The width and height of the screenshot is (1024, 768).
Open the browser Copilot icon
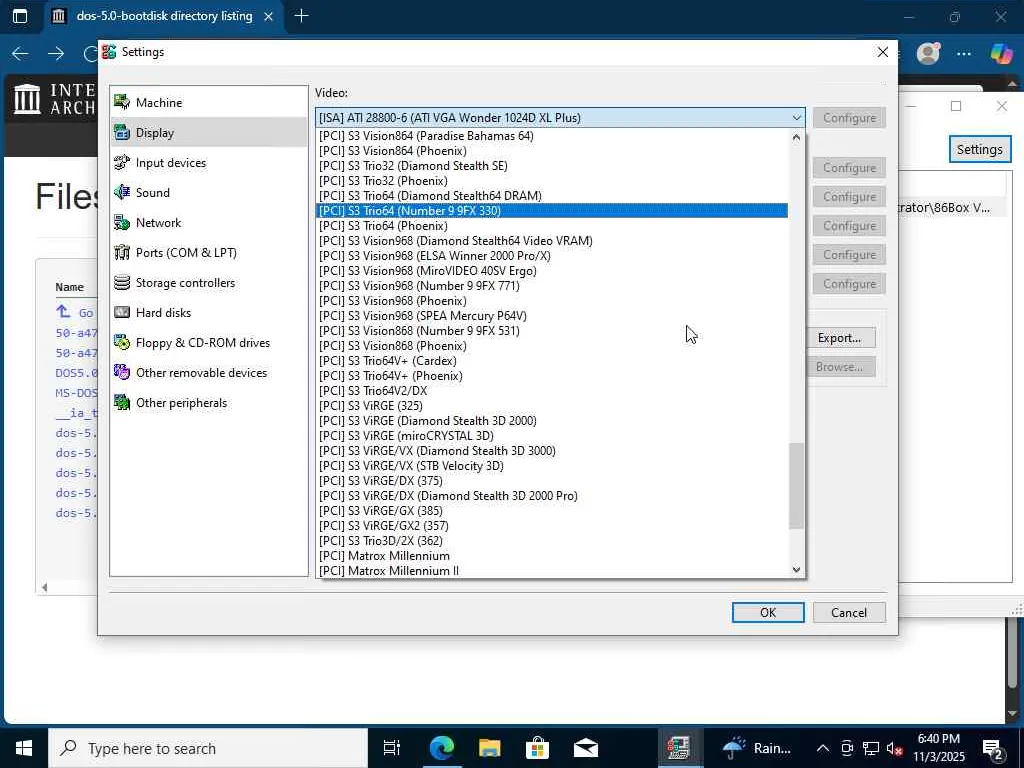pos(1000,54)
